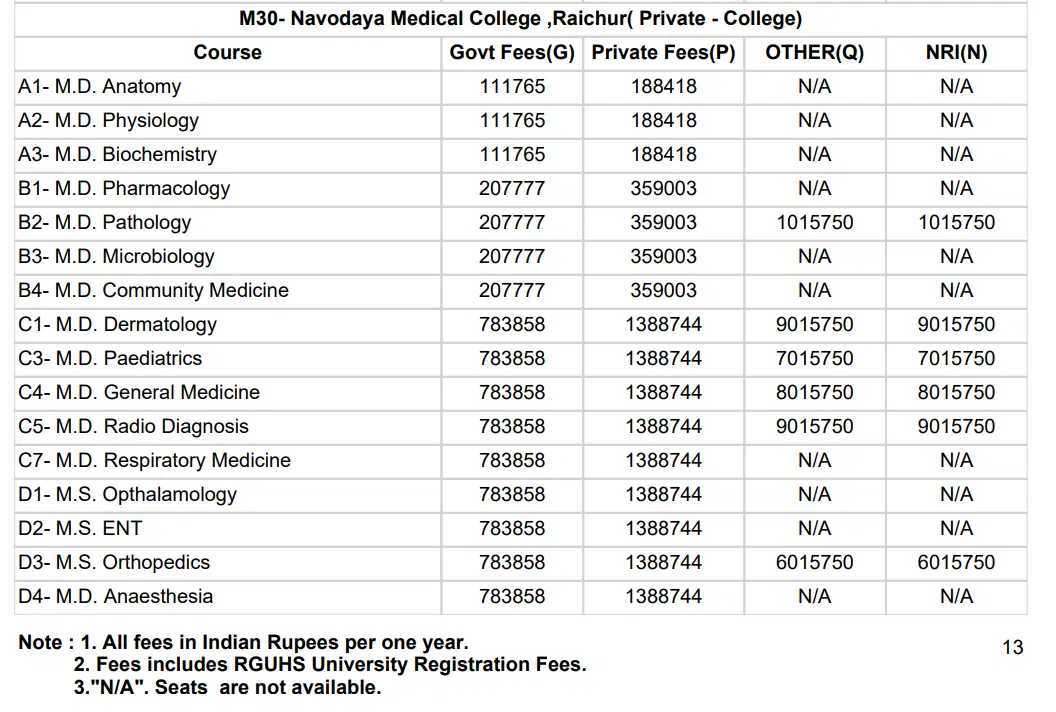The width and height of the screenshot is (1056, 712).
Task: Select the C3- M.D. Paediatrics OTHER fee 7015750
Action: click(814, 359)
